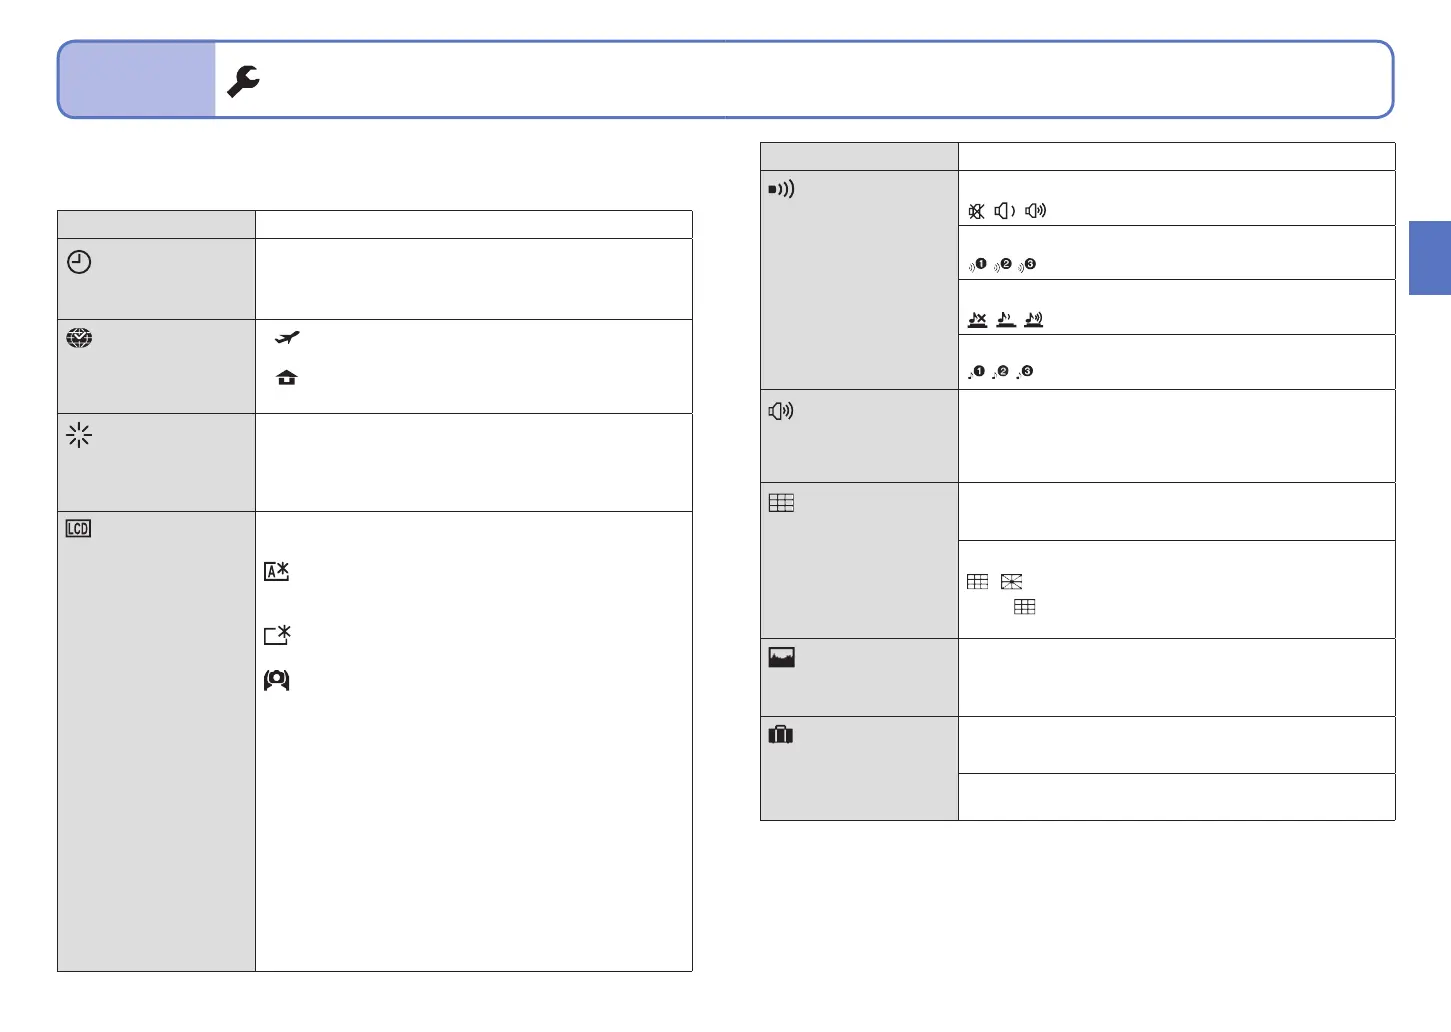1451x1032 pixels.
Task: Click the lavender block in the header
Action: [137, 80]
